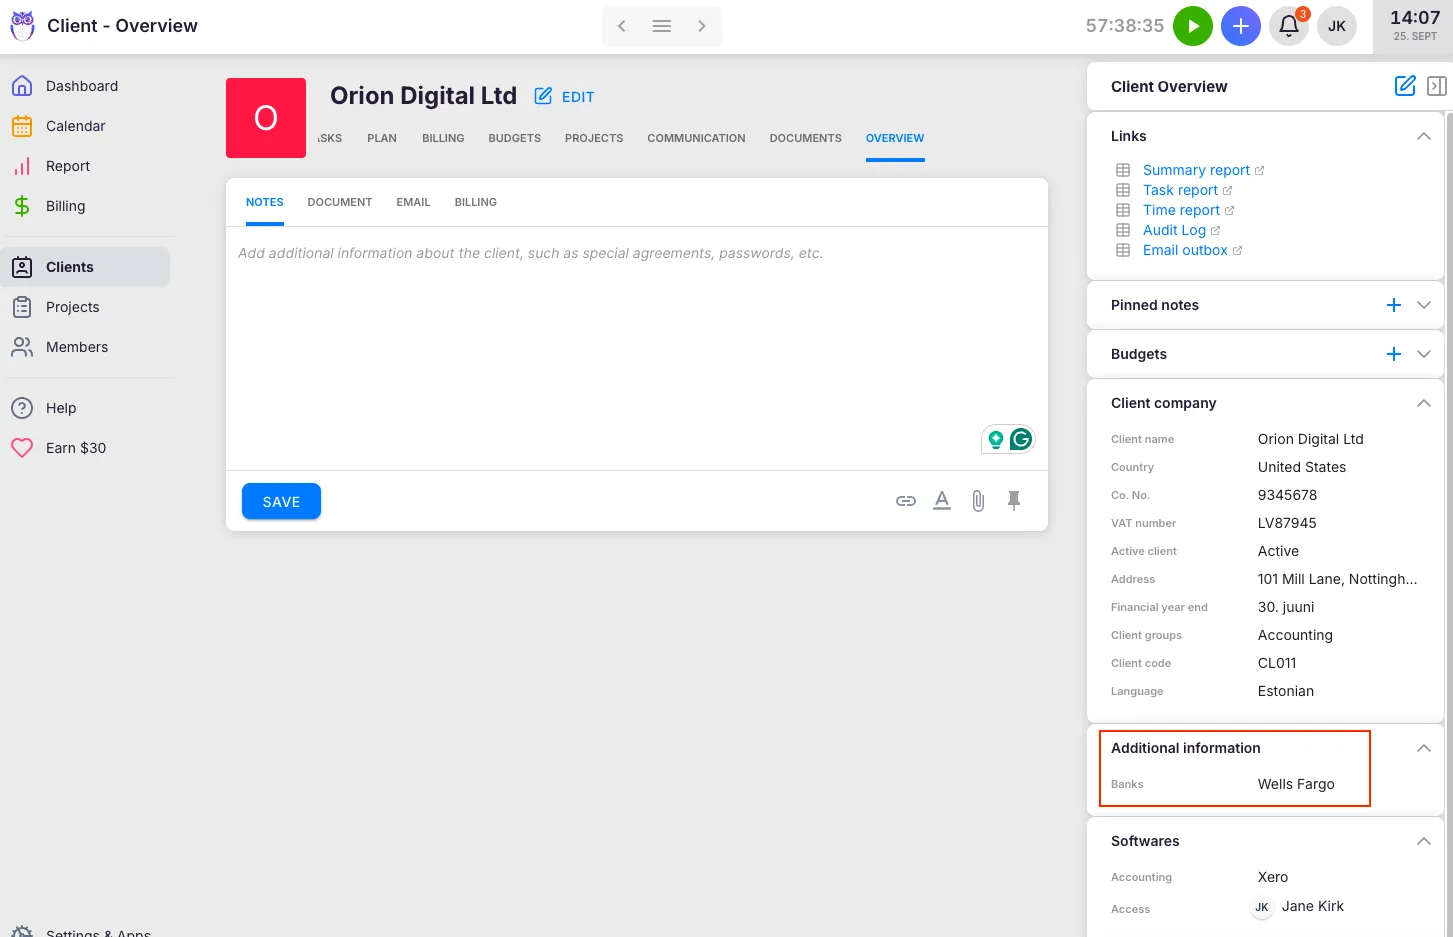Open Billing from the sidebar

65,206
